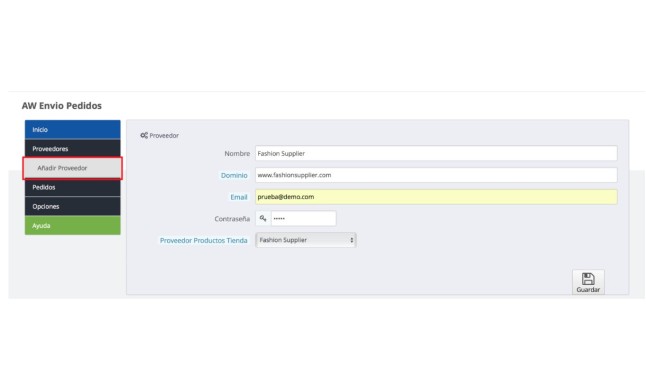Open the Proveedores menu section

click(x=73, y=149)
